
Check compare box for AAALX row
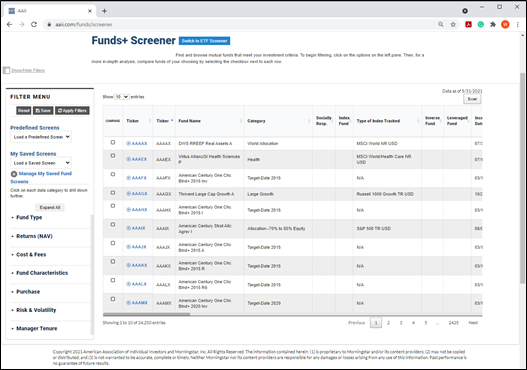point(113,280)
